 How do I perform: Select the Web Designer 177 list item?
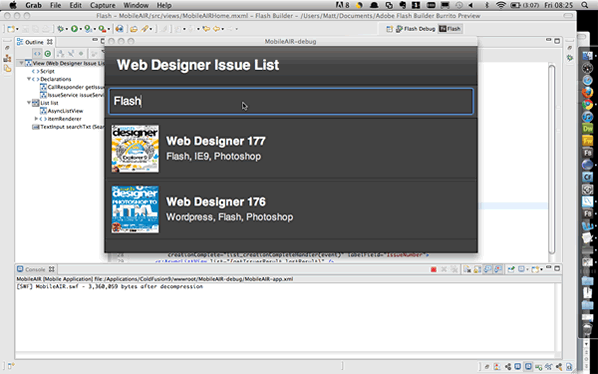pos(291,149)
